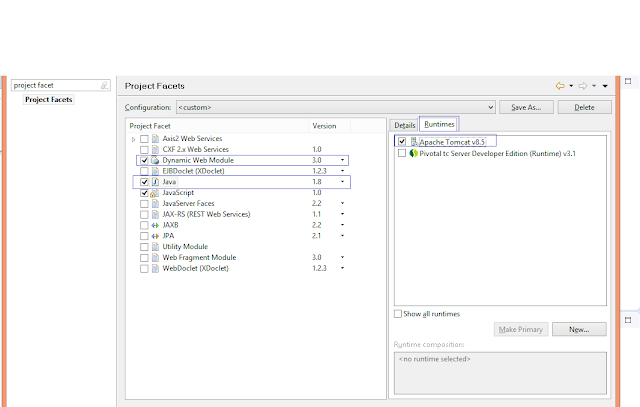Click the CXF 2.x Web Services icon

[155, 149]
